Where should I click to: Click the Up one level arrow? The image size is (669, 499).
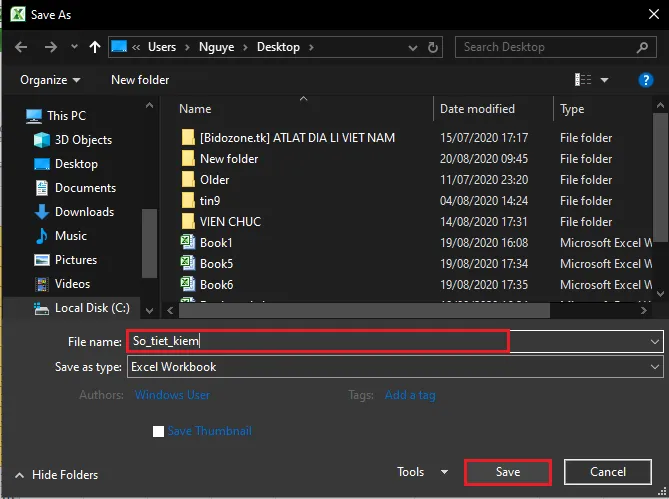point(95,47)
